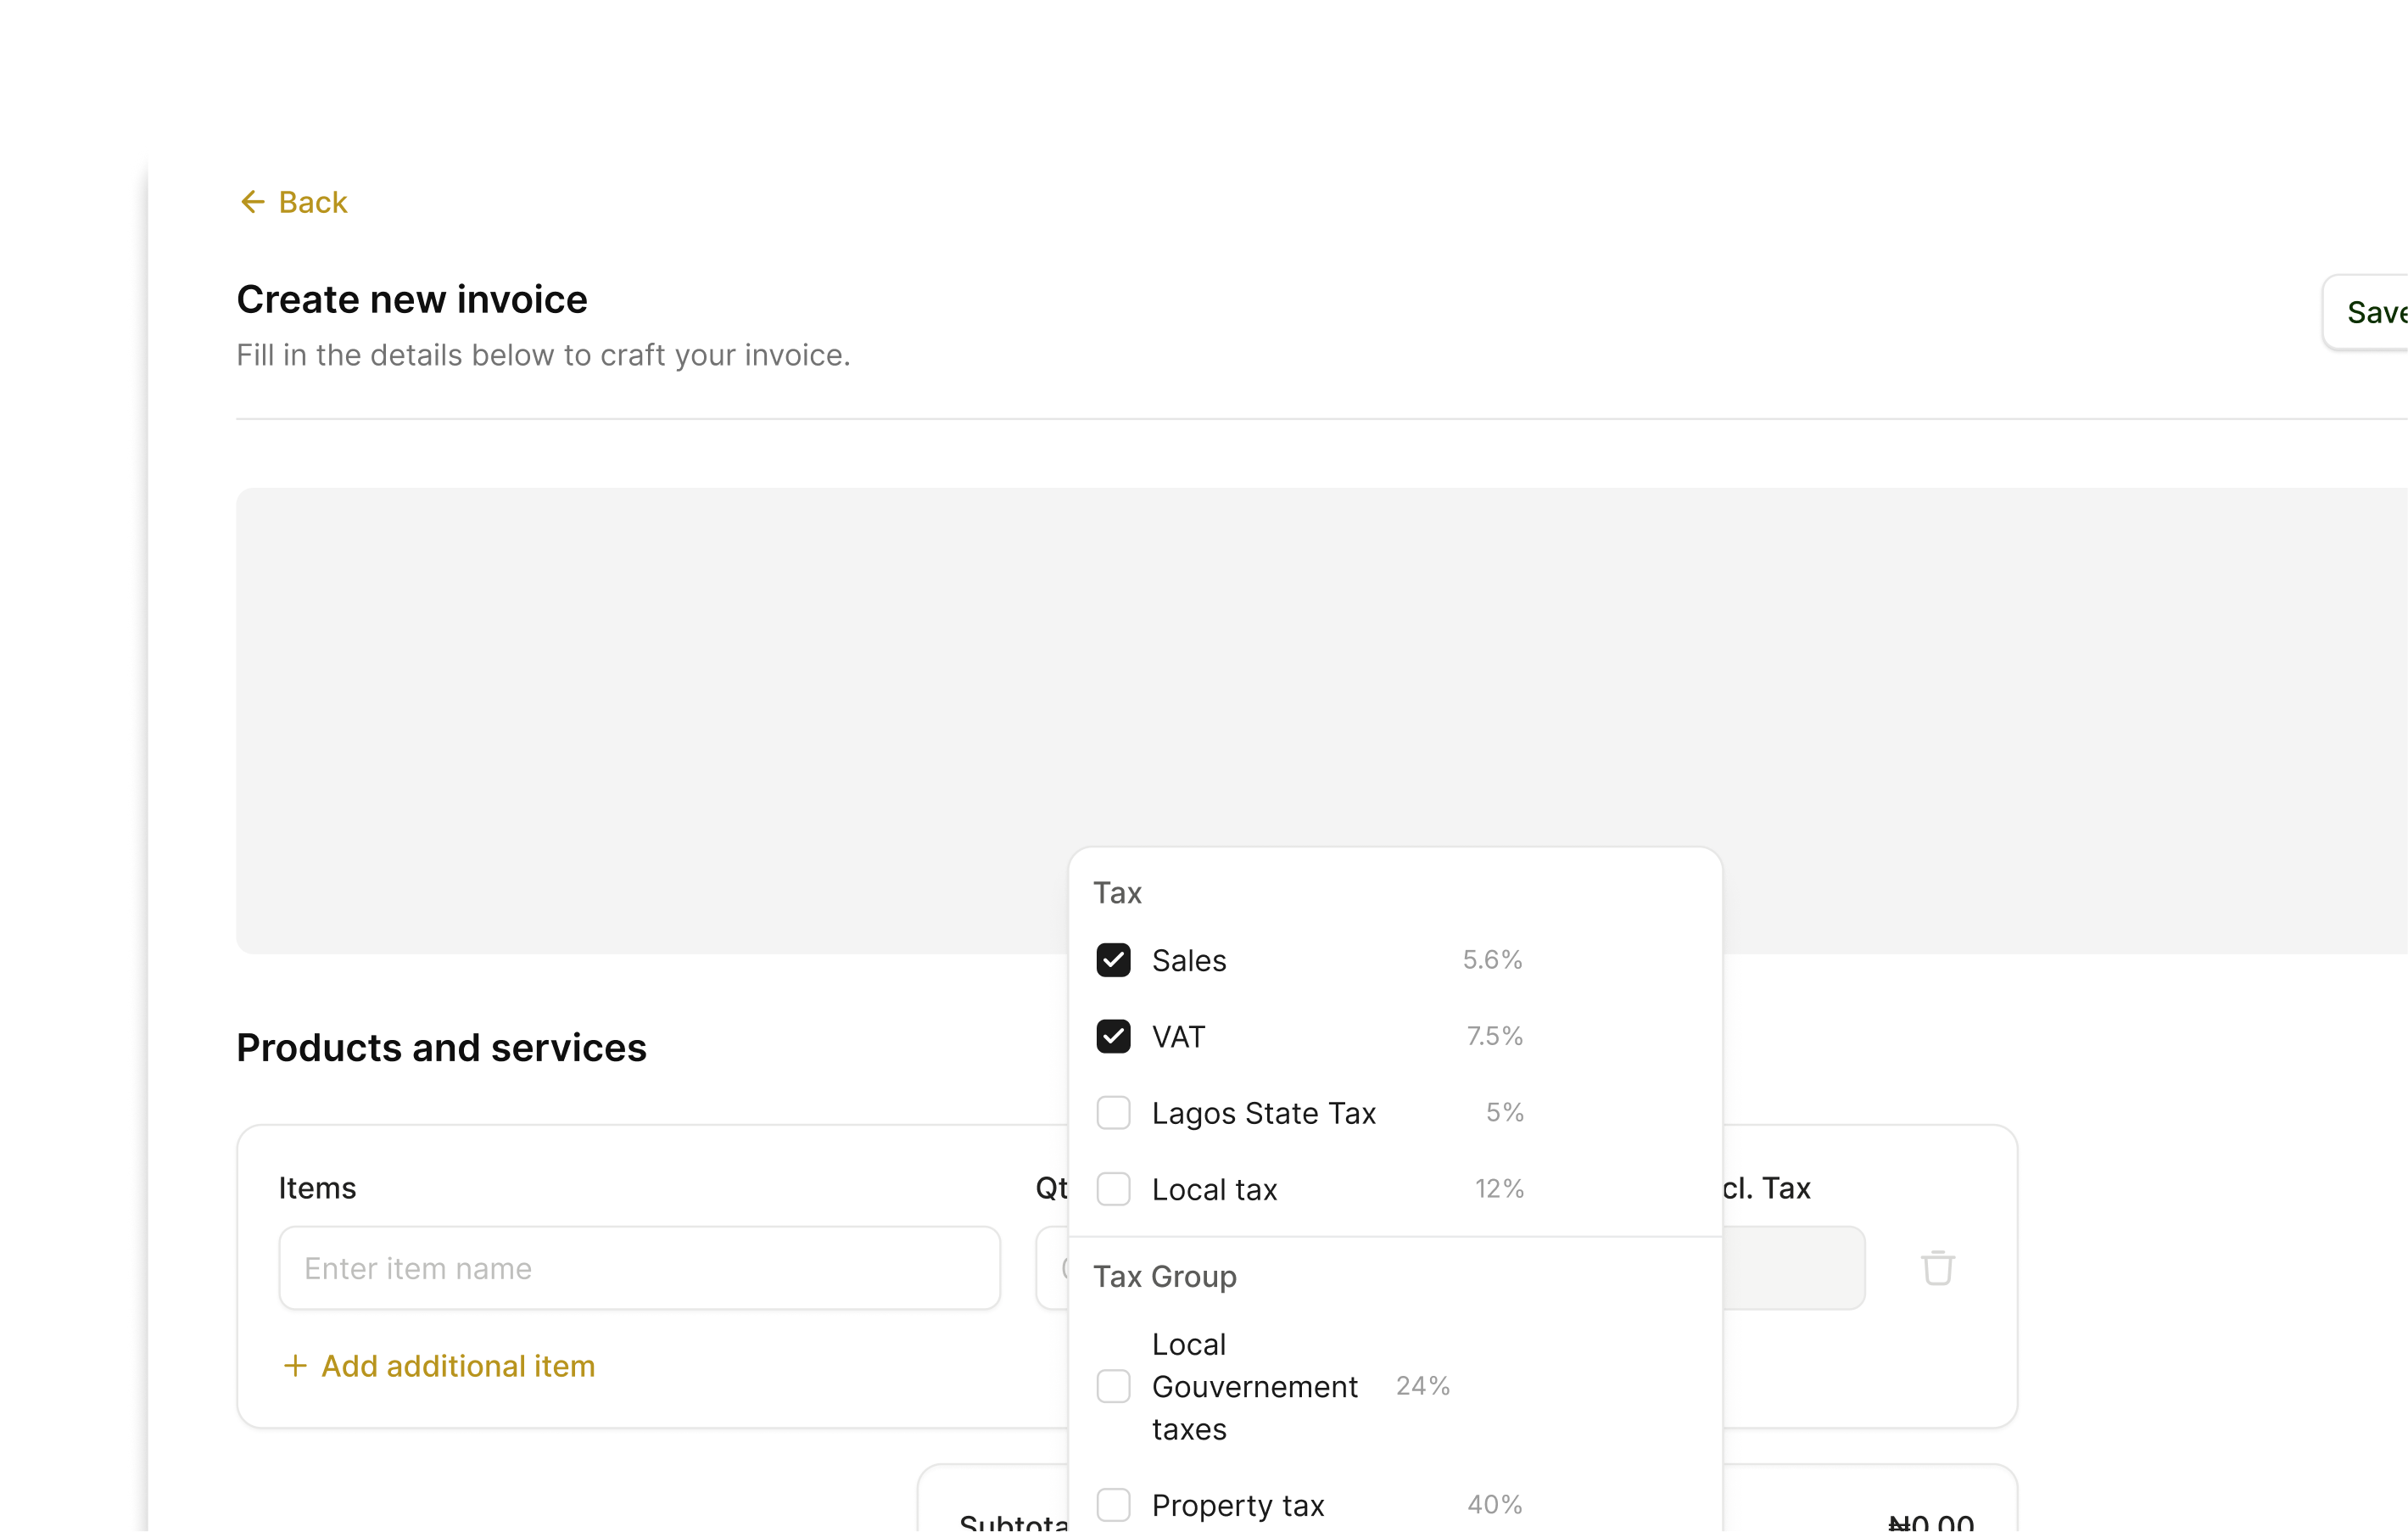Choose the VAT 7.5% menu entry label
Viewport: 2408px width, 1532px height.
pos(1178,1037)
